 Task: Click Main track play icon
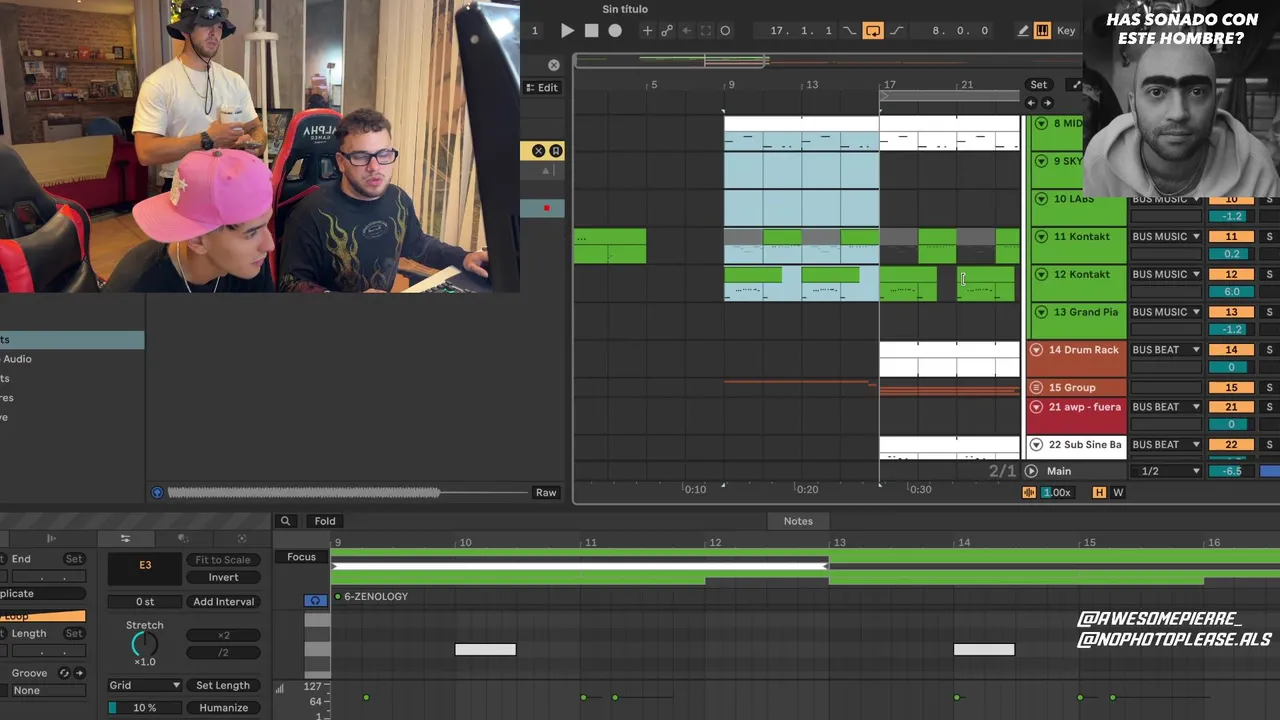(x=1031, y=471)
